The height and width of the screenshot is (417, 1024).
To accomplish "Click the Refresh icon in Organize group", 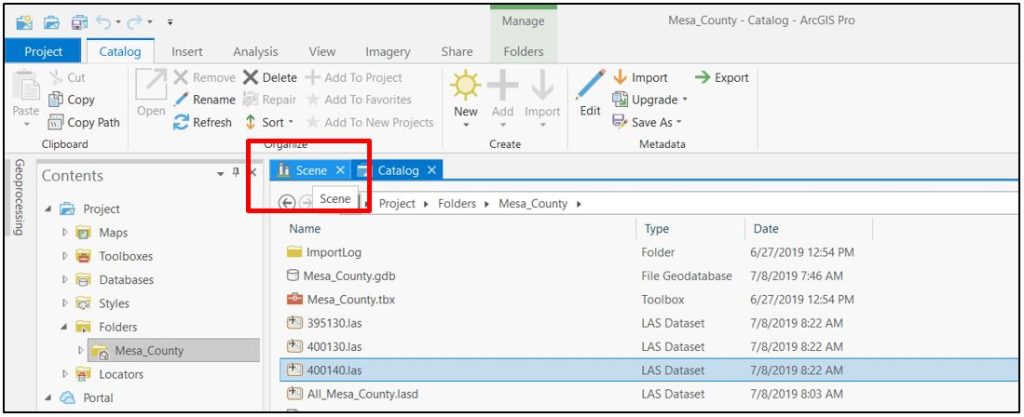I will tap(181, 122).
